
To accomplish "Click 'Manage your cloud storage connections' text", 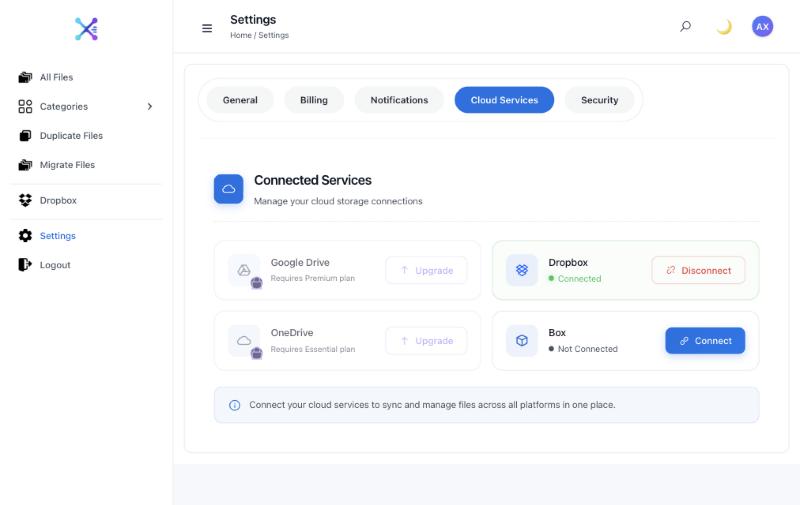I will point(338,201).
